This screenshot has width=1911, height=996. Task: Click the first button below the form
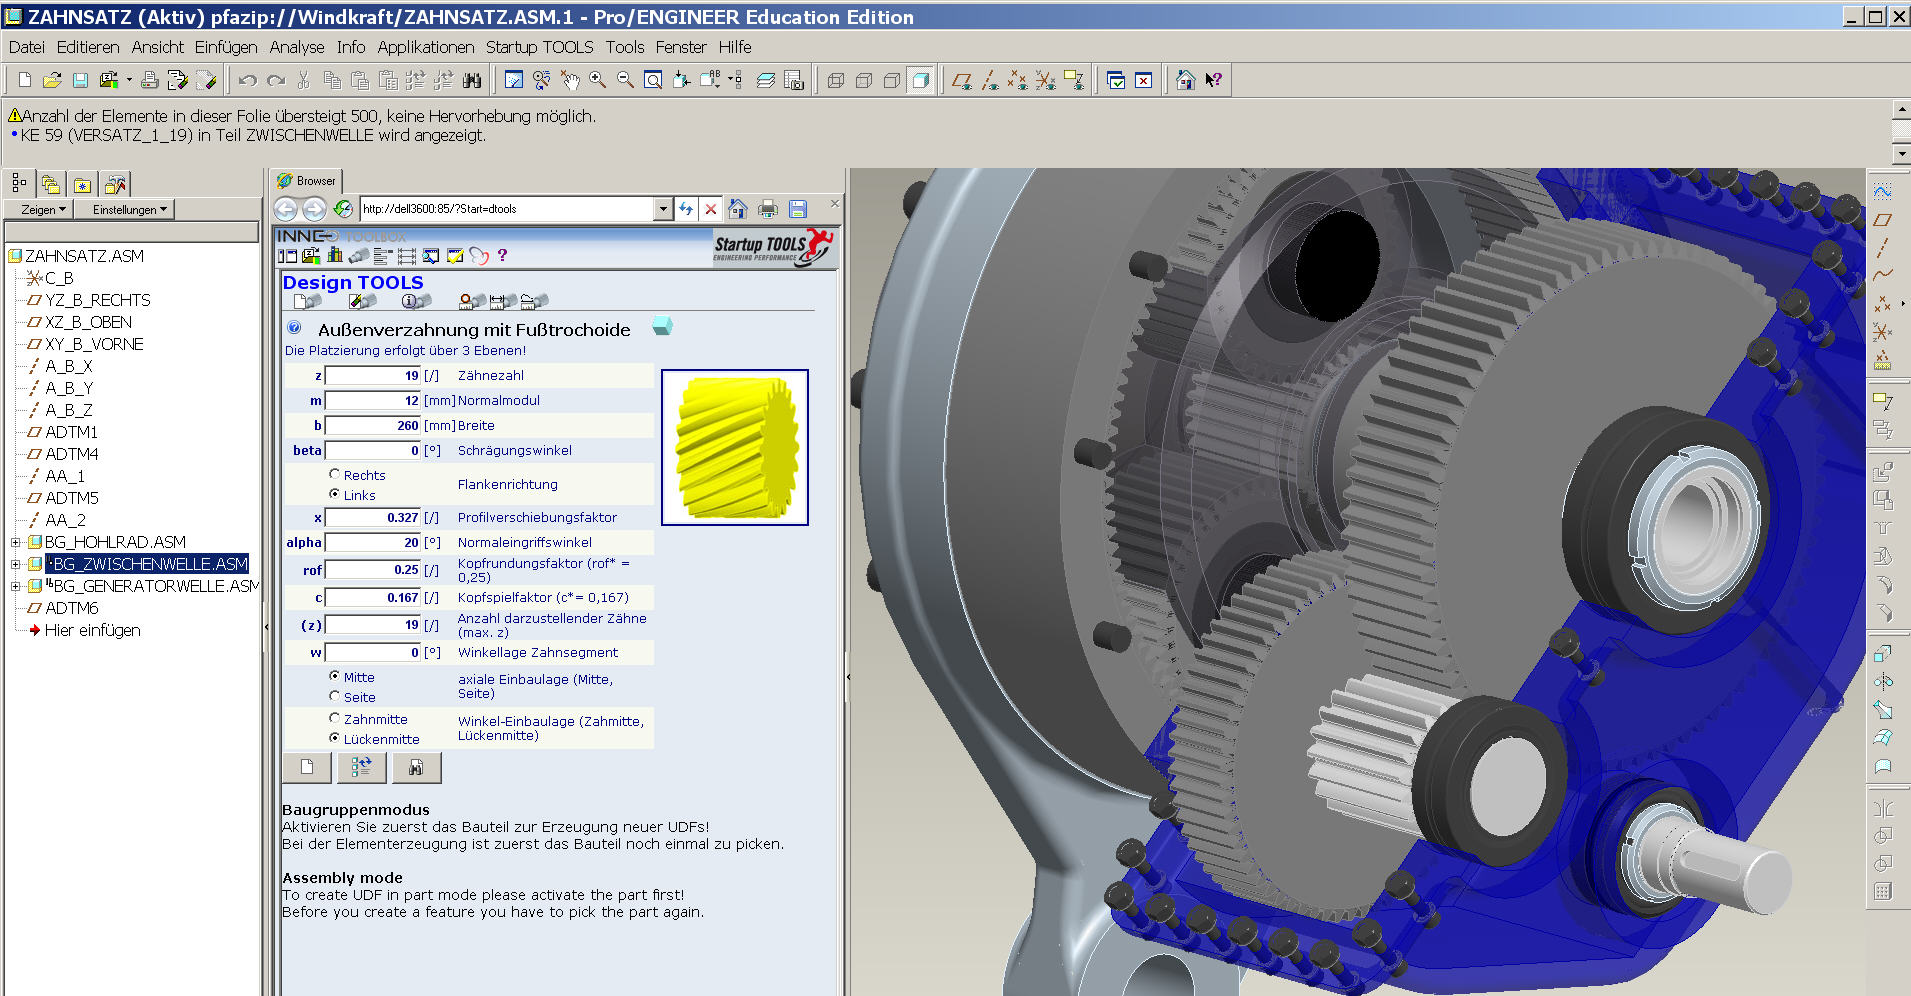pos(308,767)
